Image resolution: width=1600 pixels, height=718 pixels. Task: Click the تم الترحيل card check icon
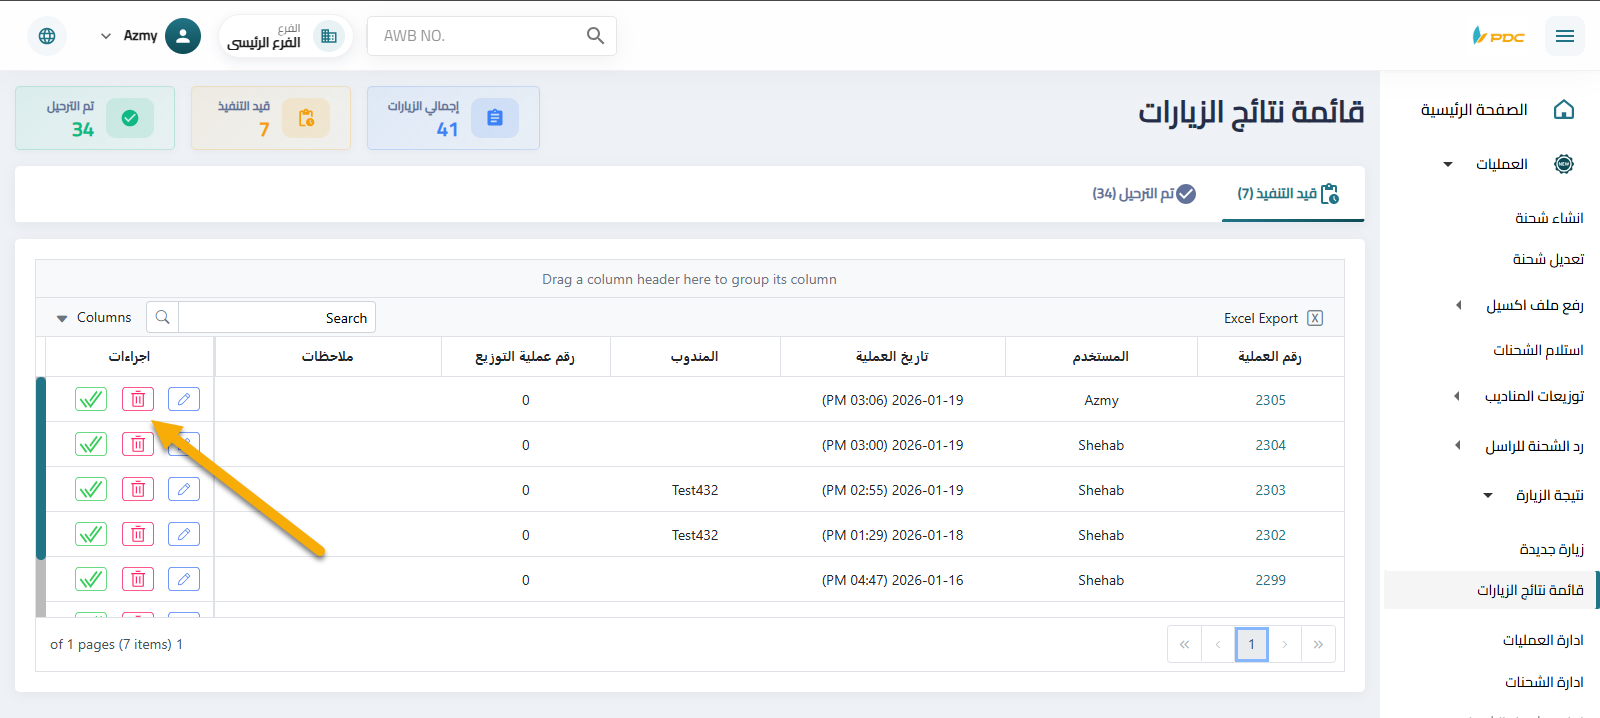coord(130,118)
